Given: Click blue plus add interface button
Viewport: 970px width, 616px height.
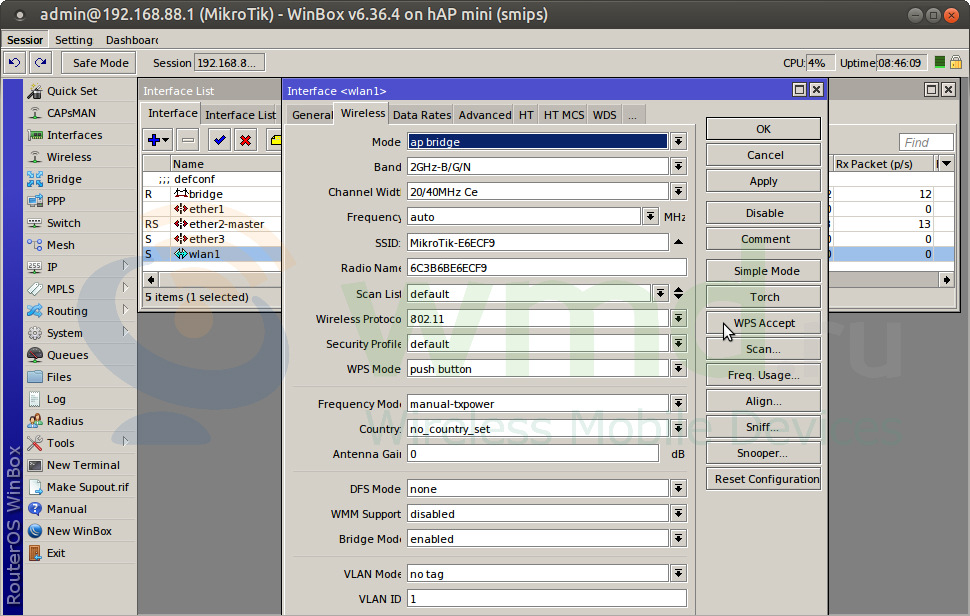Looking at the screenshot, I should (x=158, y=140).
